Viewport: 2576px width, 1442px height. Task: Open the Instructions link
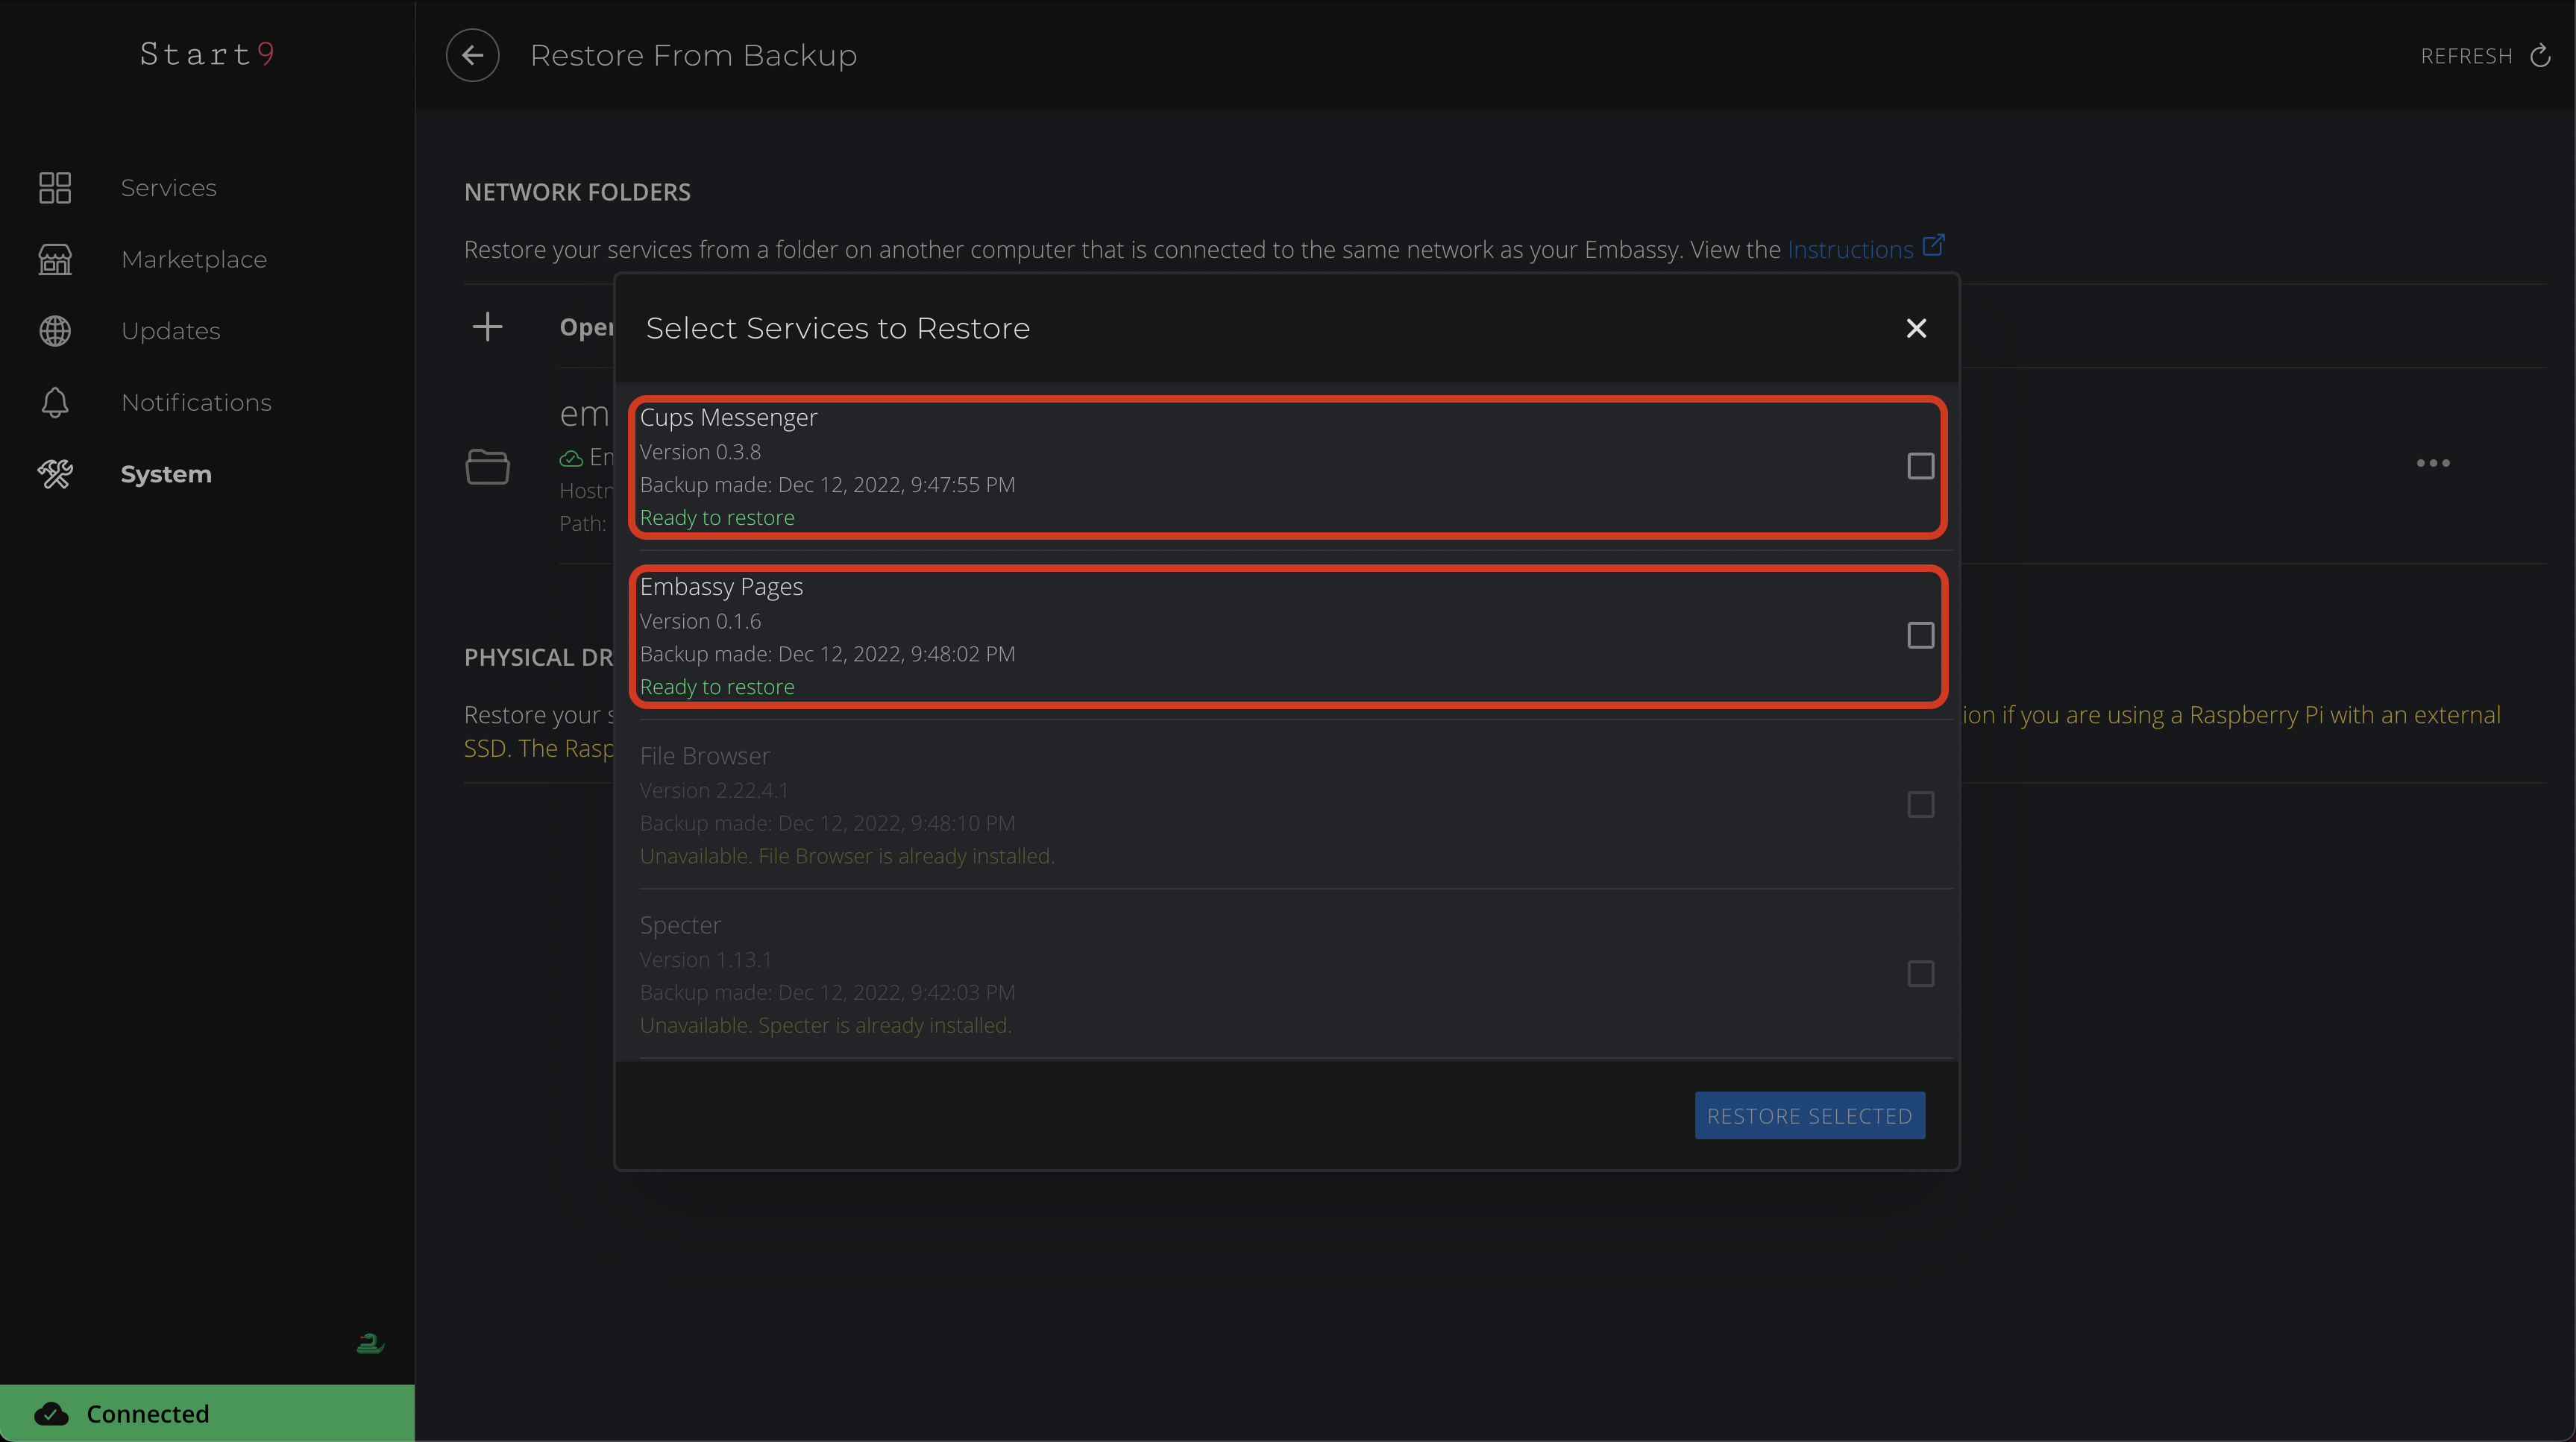click(1850, 250)
